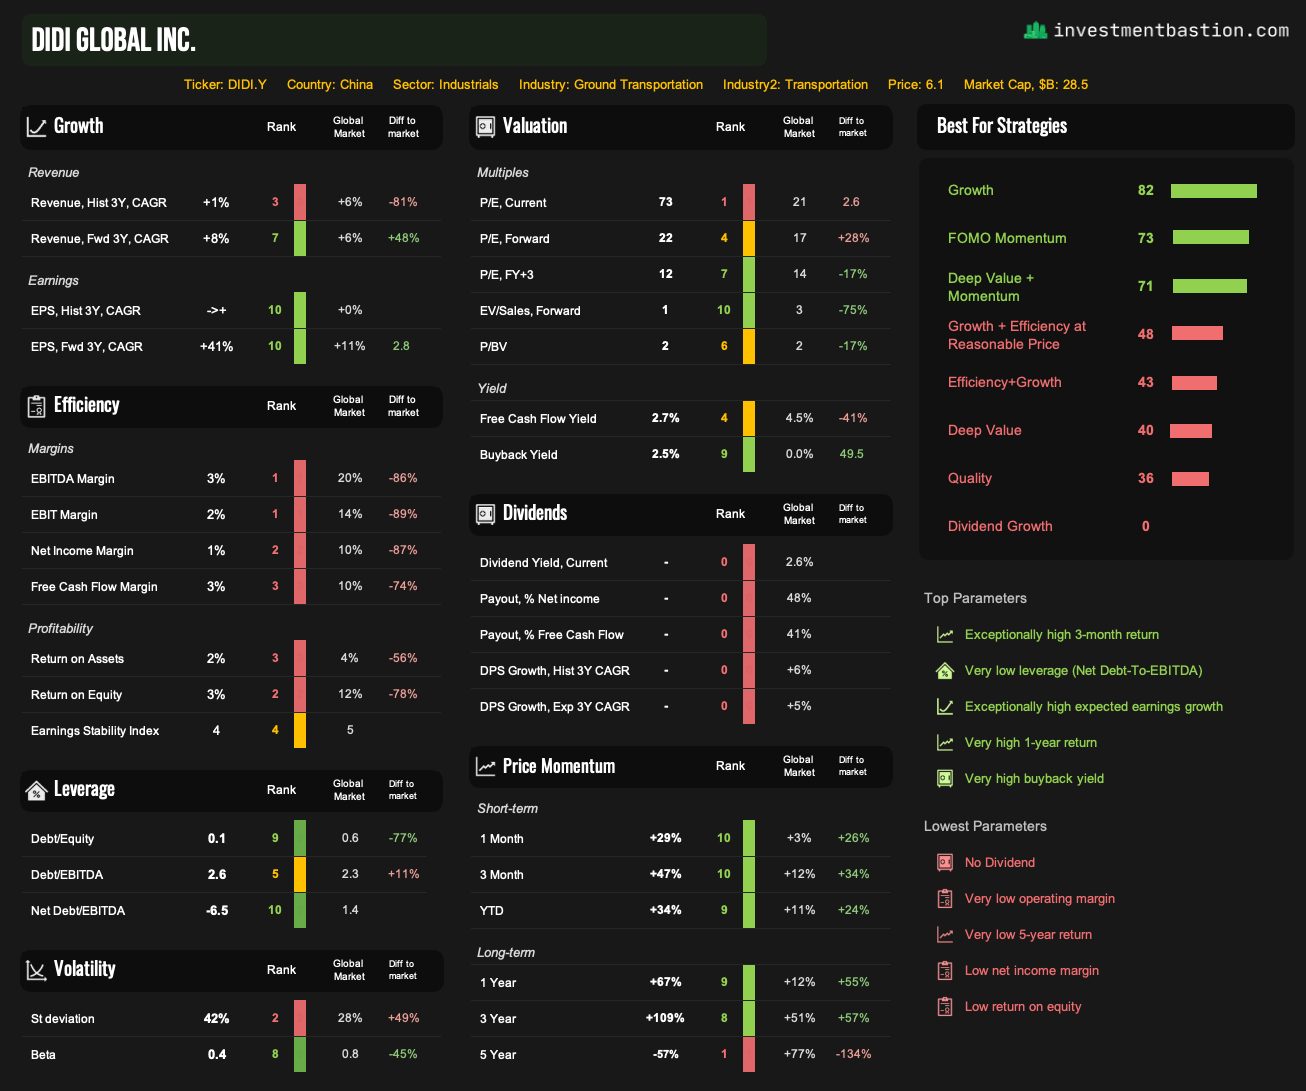This screenshot has height=1091, width=1306.
Task: Click green rank bar for Beta
Action: (x=300, y=1054)
